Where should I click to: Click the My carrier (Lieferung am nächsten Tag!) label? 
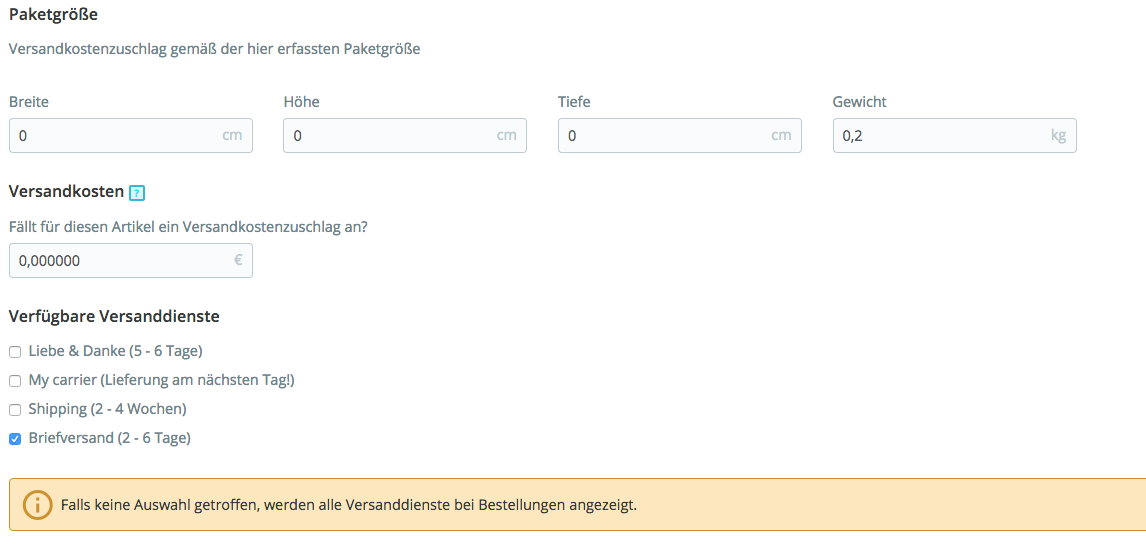(x=162, y=381)
